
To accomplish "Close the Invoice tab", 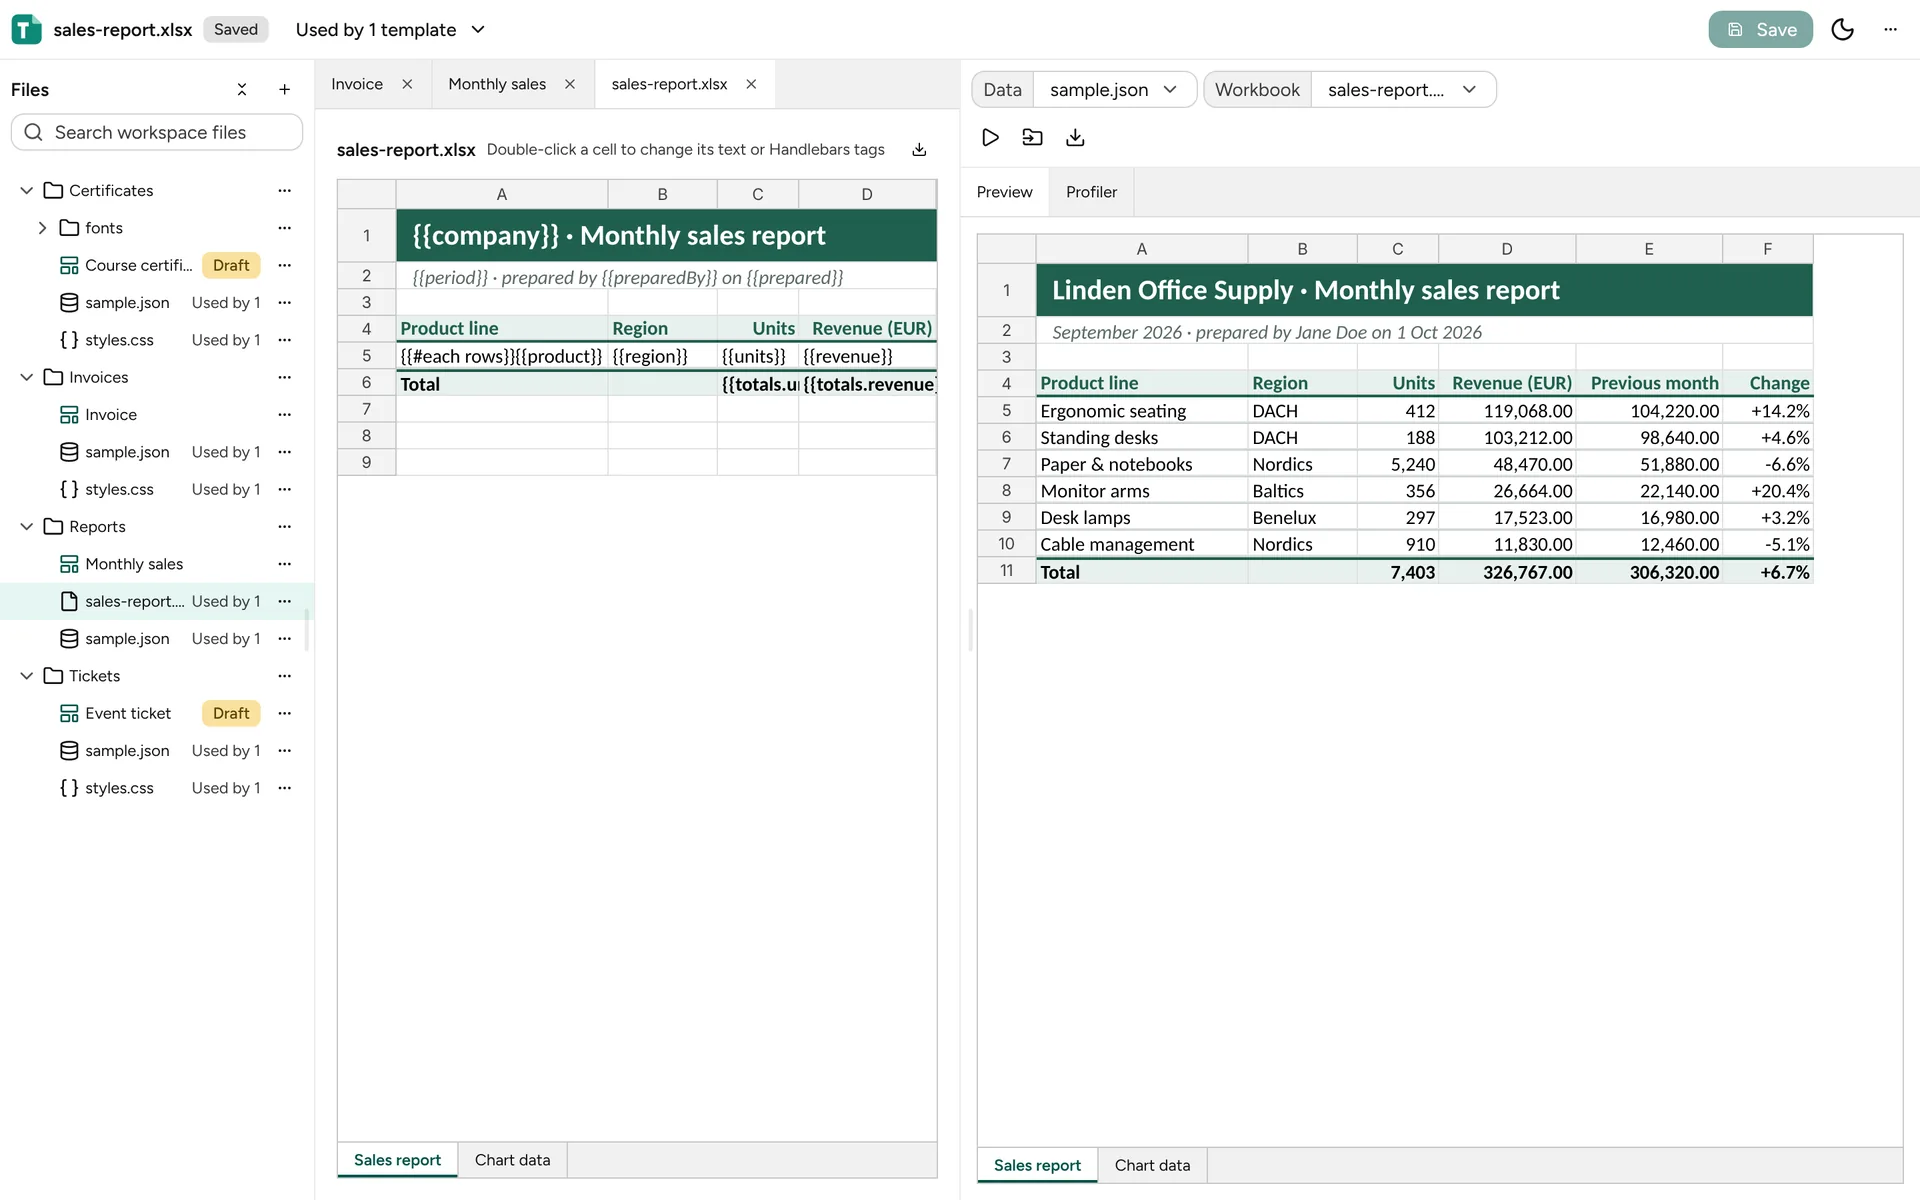I will point(407,84).
